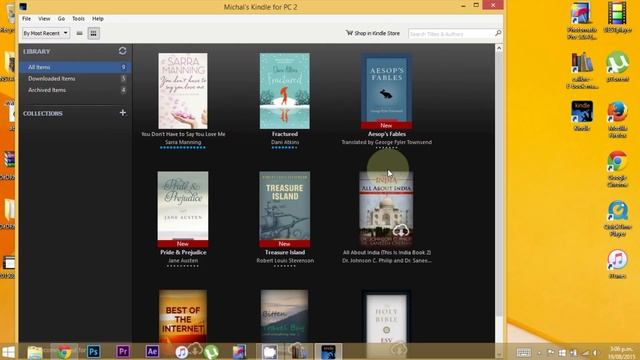The height and width of the screenshot is (360, 640).
Task: Open the View menu
Action: (x=44, y=19)
